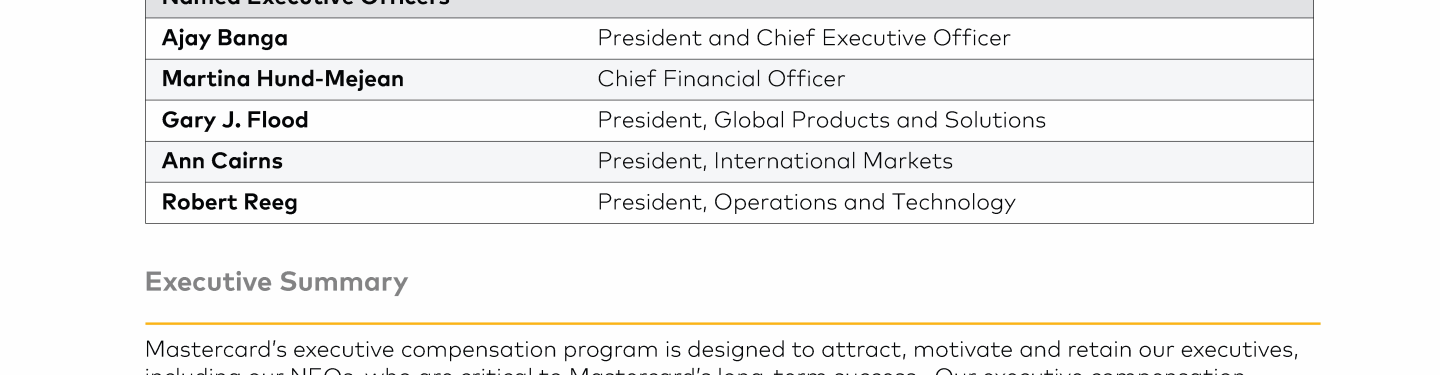Click the Chief Financial Officer text
Image resolution: width=1440 pixels, height=375 pixels.
tap(721, 79)
